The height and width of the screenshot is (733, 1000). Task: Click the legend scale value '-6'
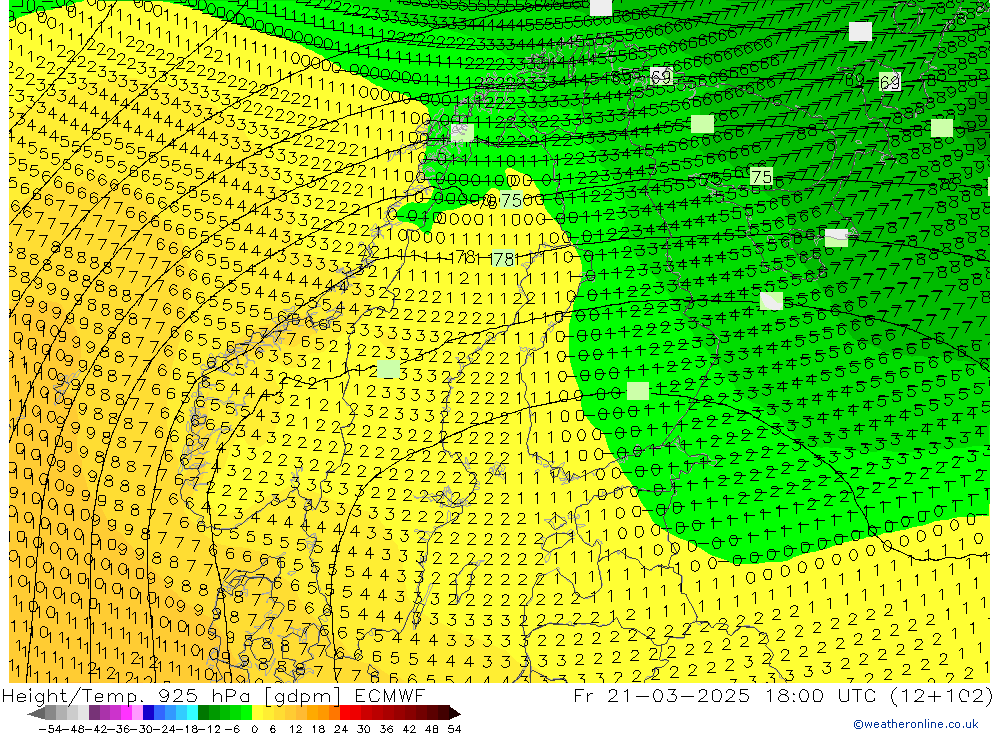click(232, 729)
